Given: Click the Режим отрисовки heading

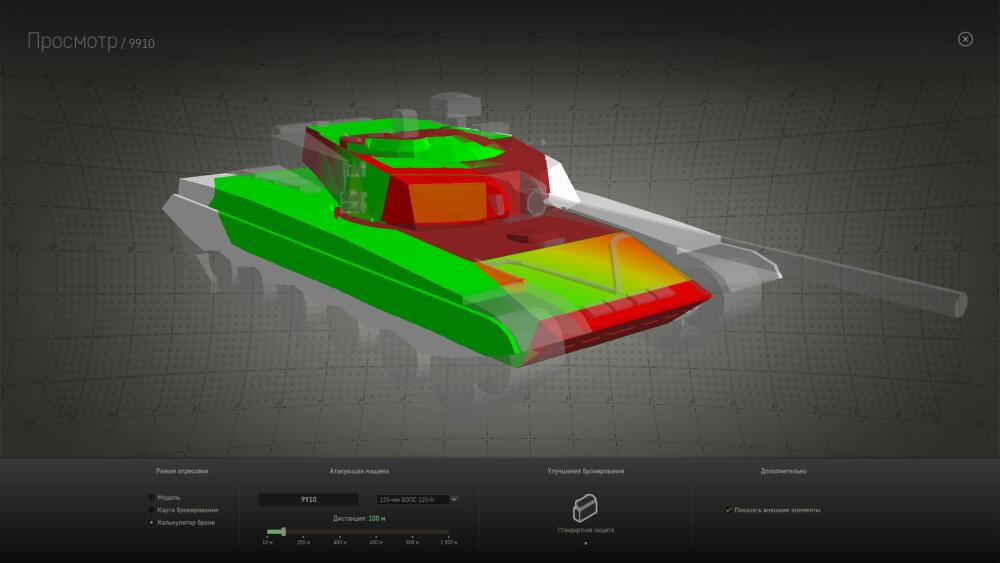Looking at the screenshot, I should point(182,471).
